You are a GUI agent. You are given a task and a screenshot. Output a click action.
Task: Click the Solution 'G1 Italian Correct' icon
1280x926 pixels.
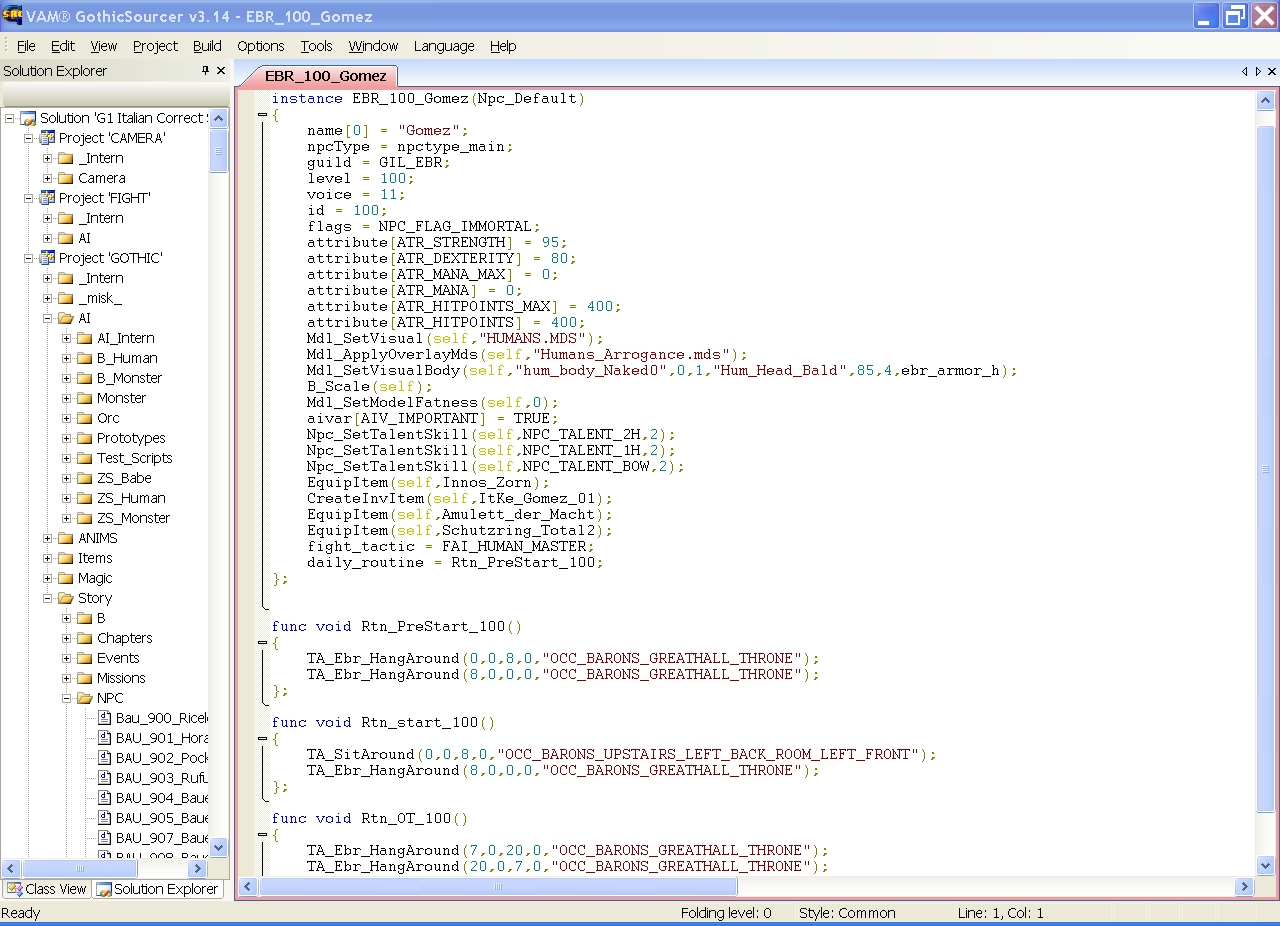28,118
